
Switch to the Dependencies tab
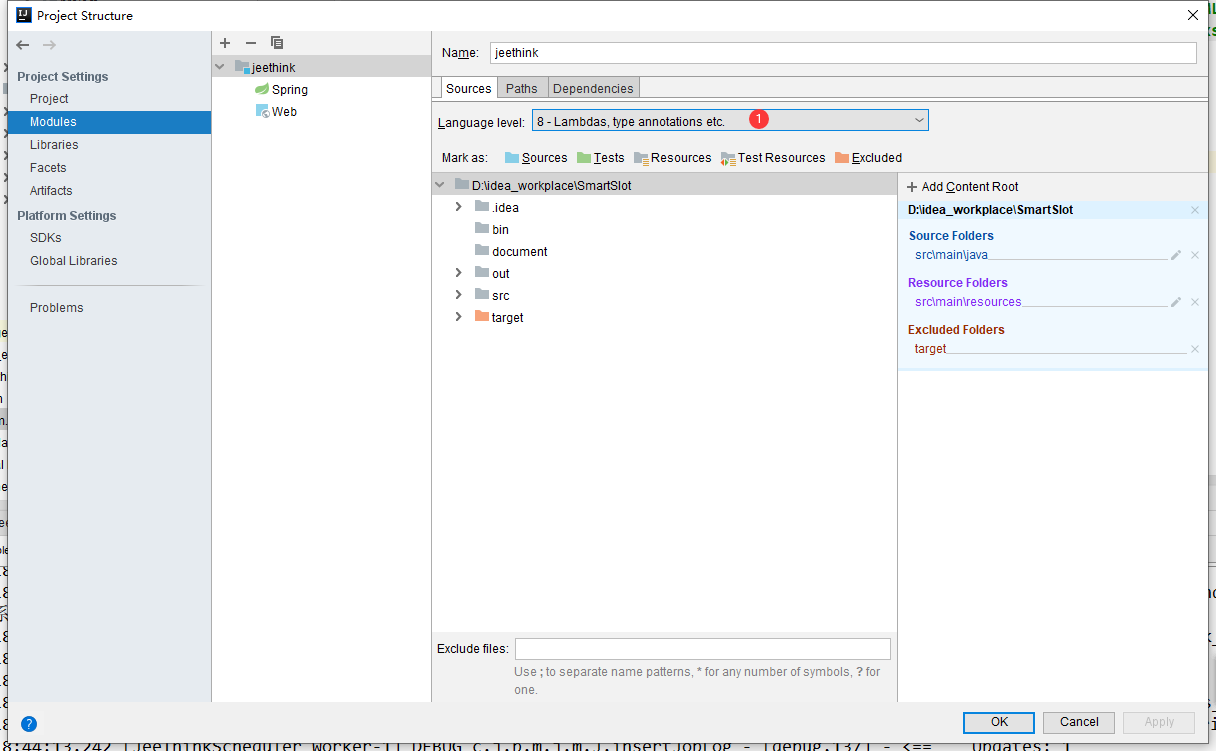(593, 88)
